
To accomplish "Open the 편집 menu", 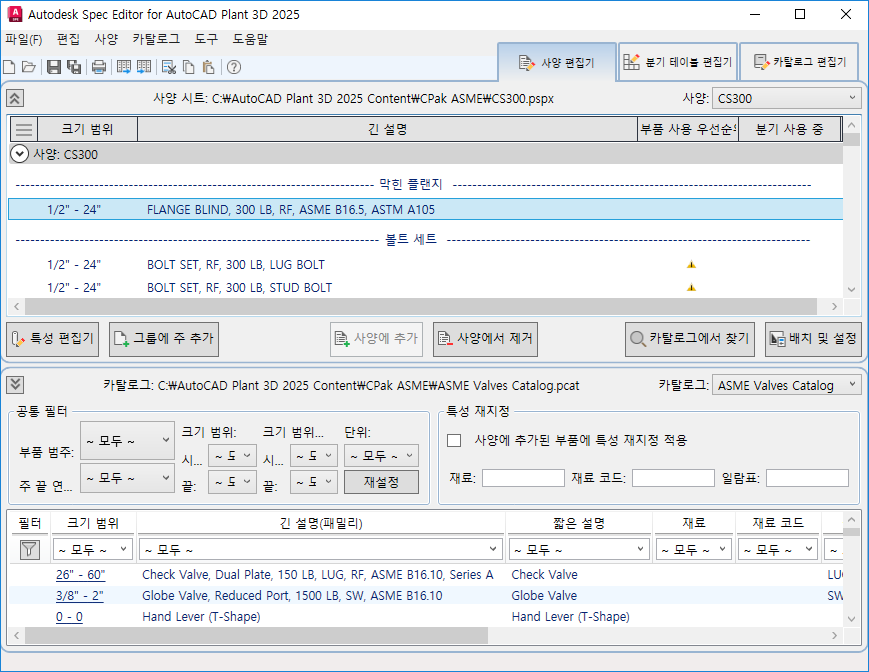I will point(68,39).
